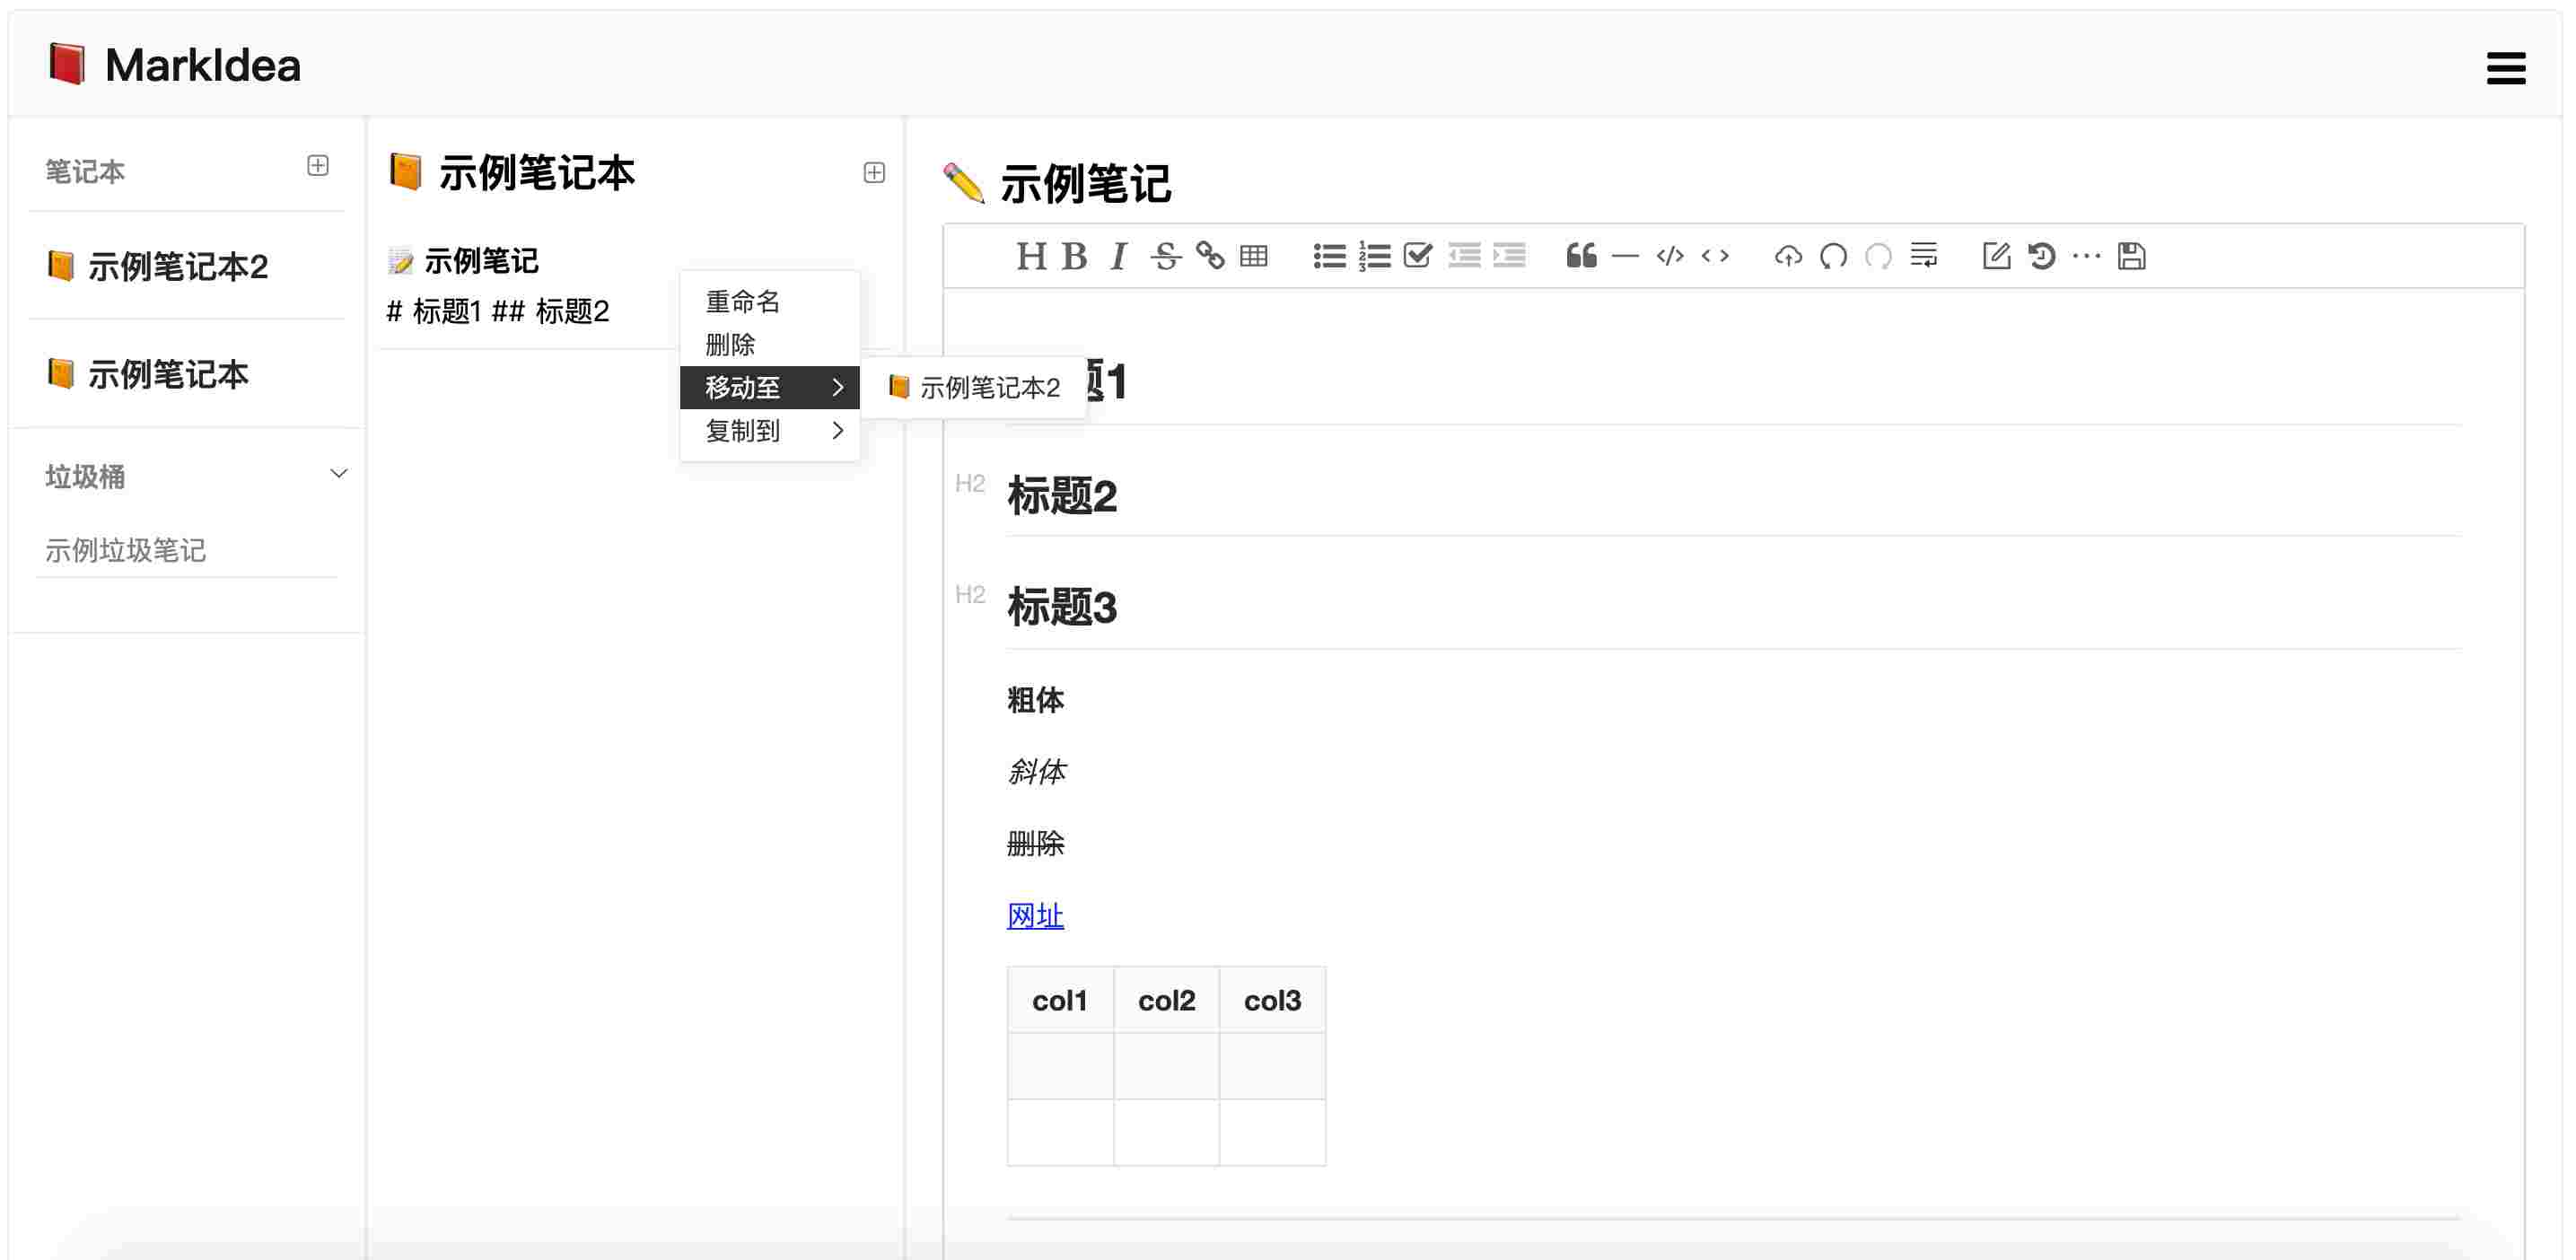Insert a task checklist item
The width and height of the screenshot is (2576, 1260).
(x=1418, y=257)
